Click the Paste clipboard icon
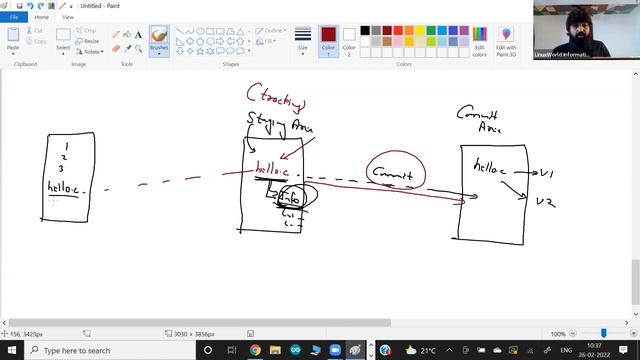 tap(13, 35)
